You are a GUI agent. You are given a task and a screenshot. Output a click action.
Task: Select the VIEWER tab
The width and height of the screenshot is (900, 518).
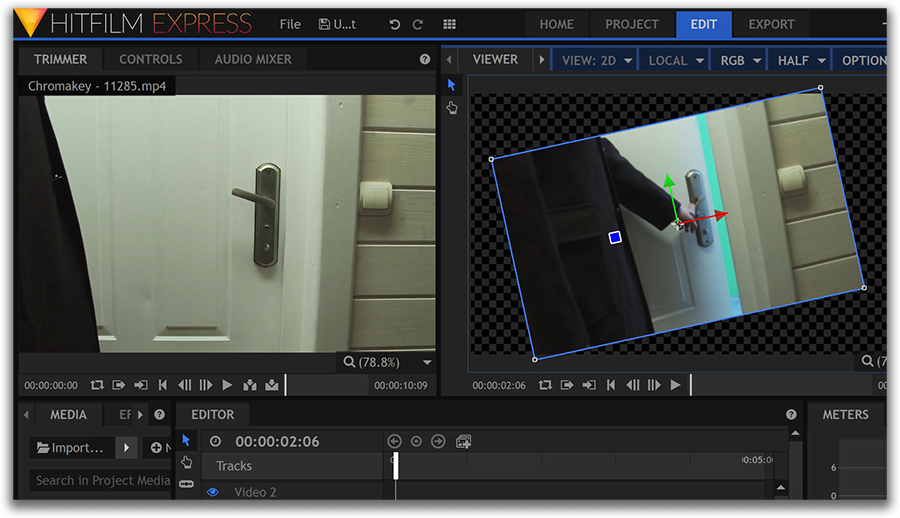coord(495,59)
